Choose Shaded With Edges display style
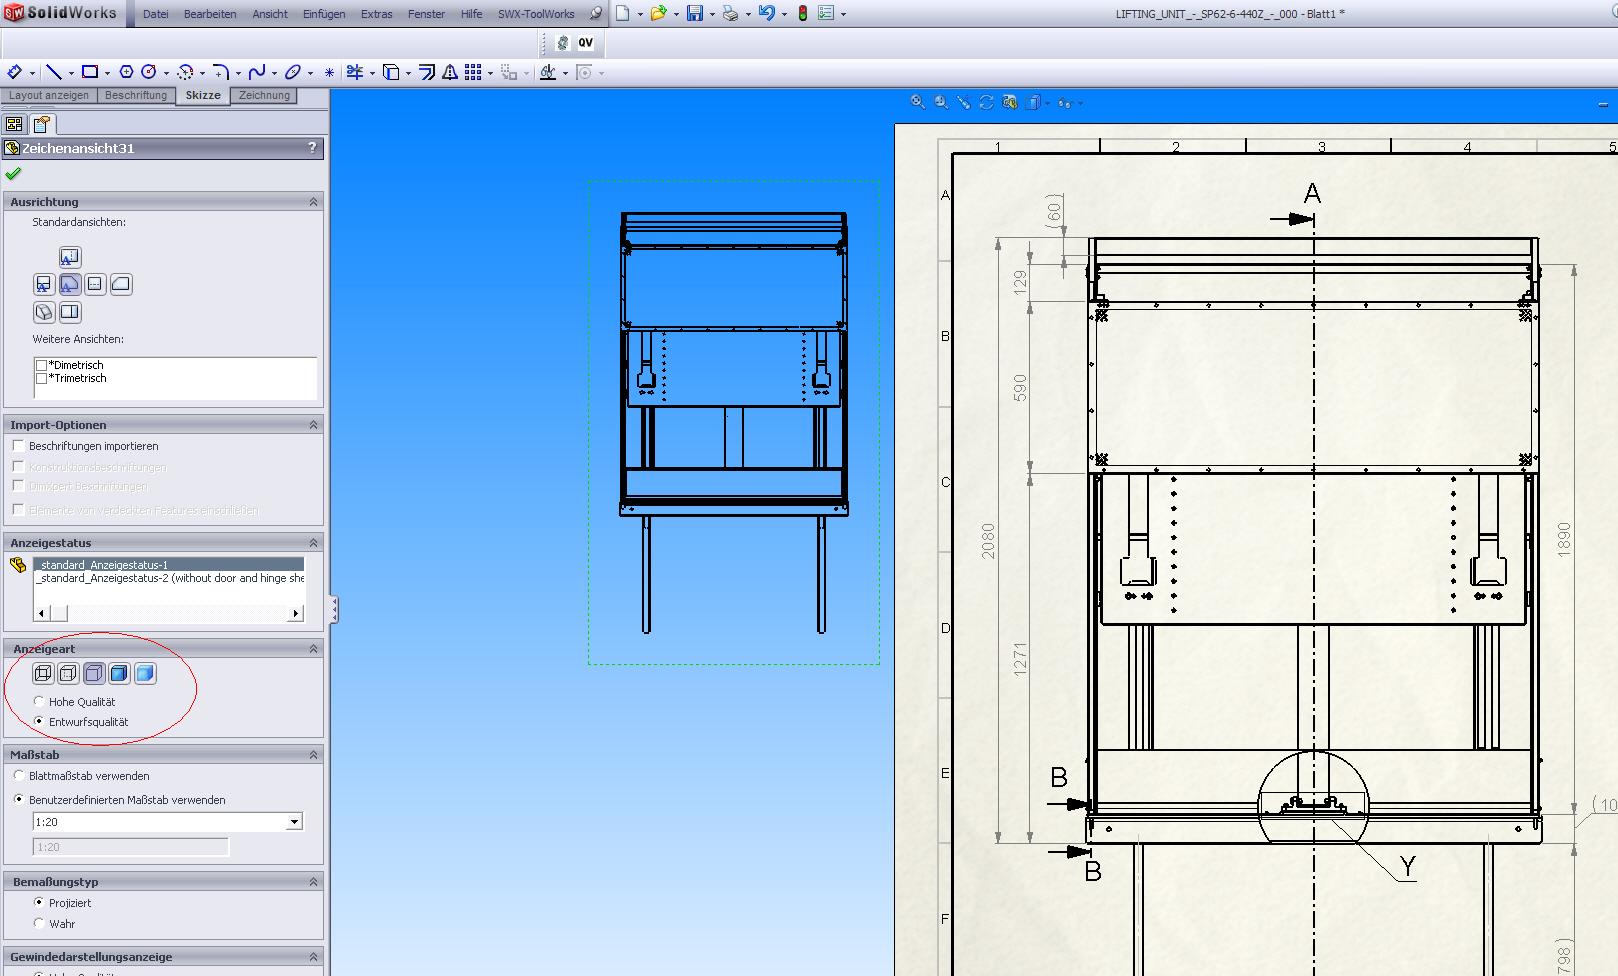Image resolution: width=1618 pixels, height=976 pixels. (119, 673)
